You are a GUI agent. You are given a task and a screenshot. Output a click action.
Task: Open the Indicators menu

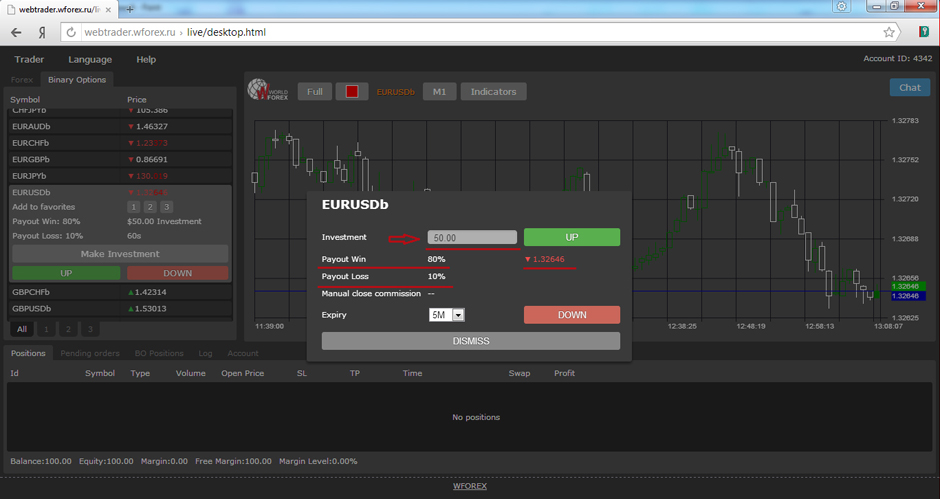[x=493, y=91]
